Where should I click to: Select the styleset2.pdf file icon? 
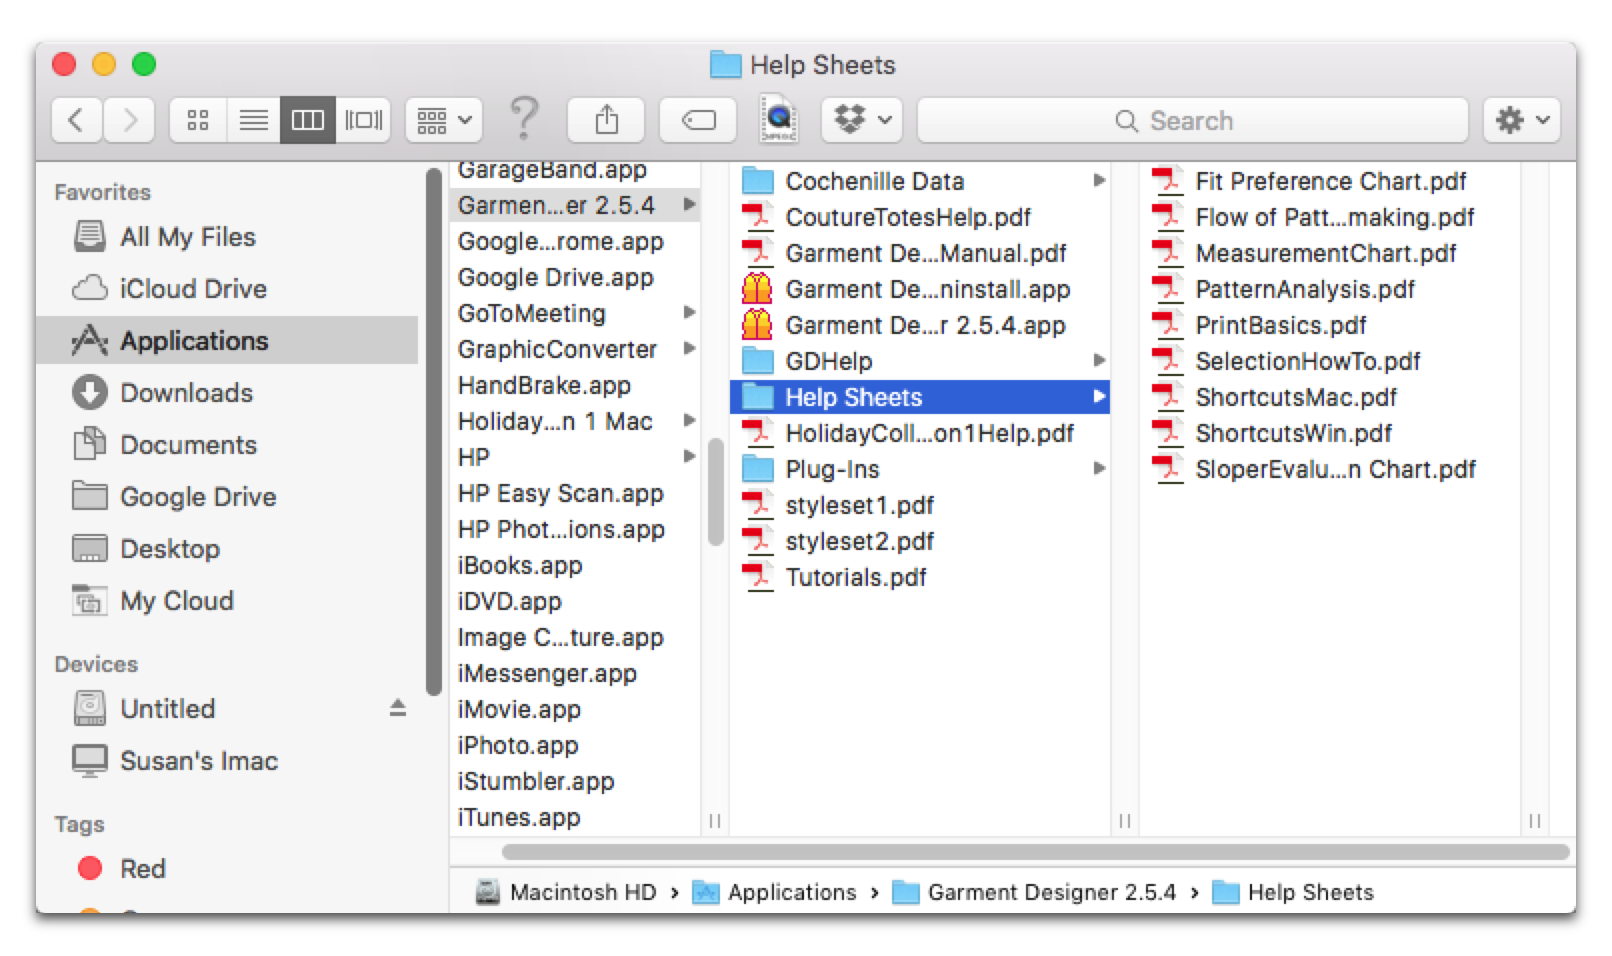tap(757, 541)
